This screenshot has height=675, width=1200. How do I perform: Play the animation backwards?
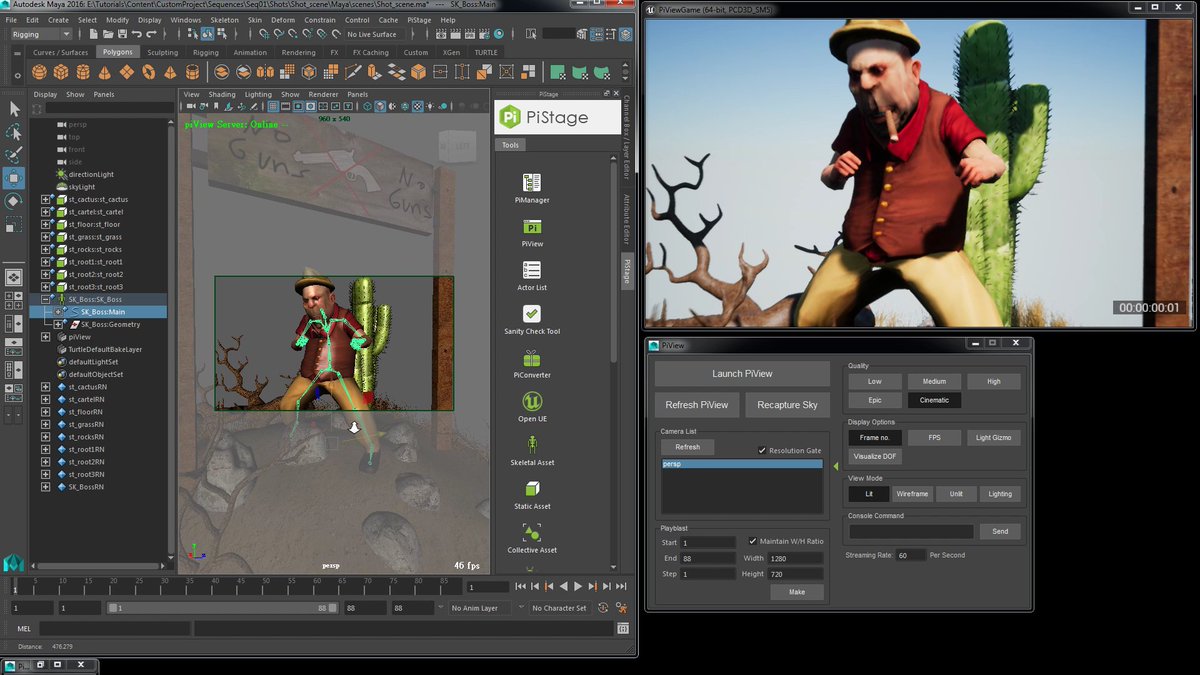[x=564, y=587]
